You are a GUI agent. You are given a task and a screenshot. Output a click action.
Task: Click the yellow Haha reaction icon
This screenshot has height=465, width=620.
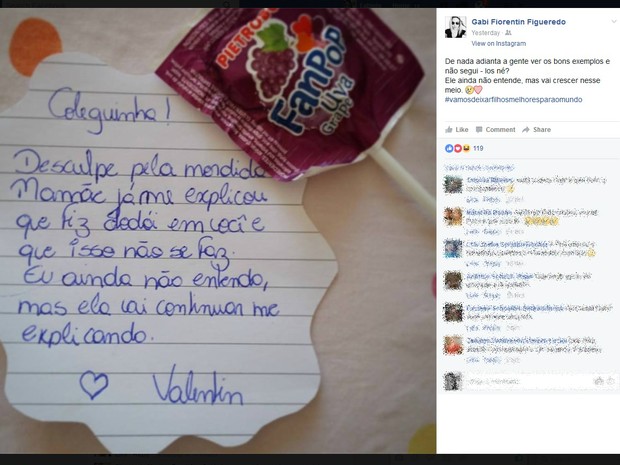point(466,148)
